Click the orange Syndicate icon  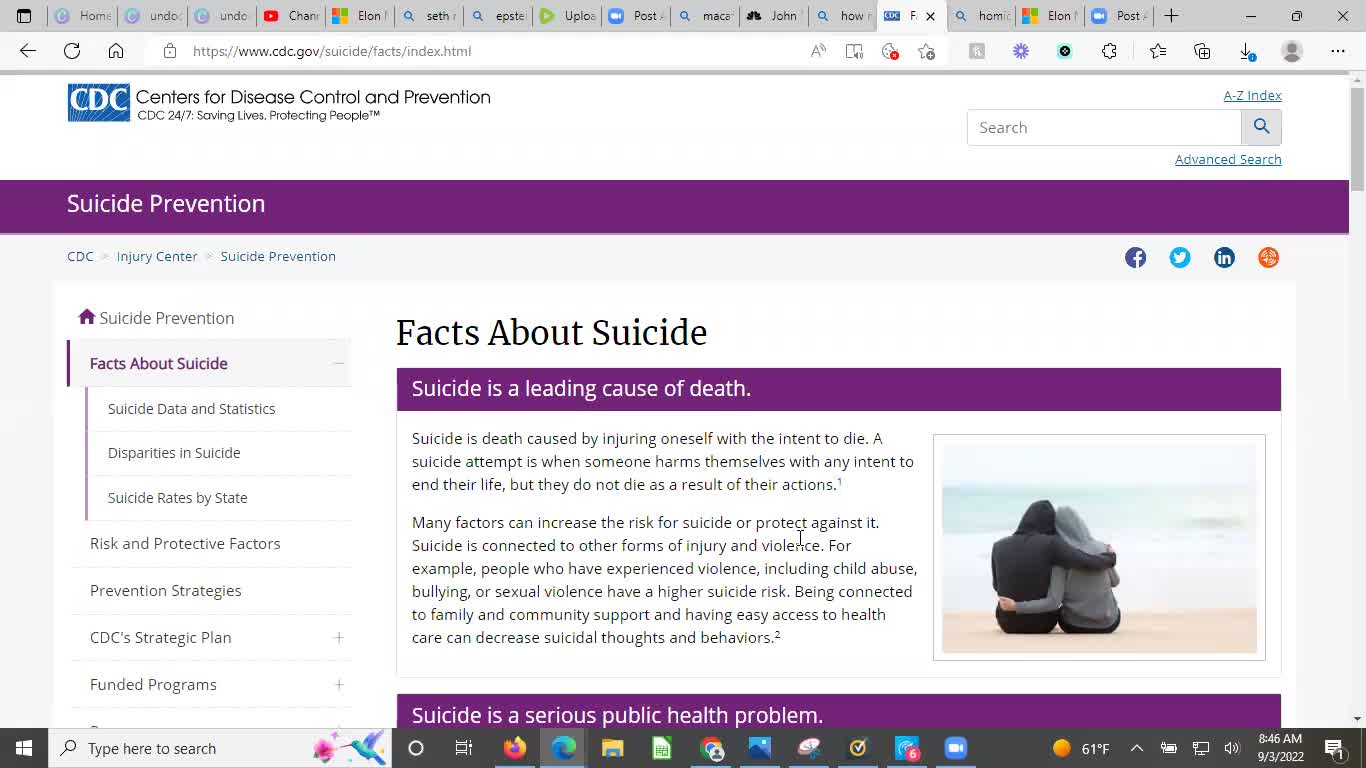1268,257
